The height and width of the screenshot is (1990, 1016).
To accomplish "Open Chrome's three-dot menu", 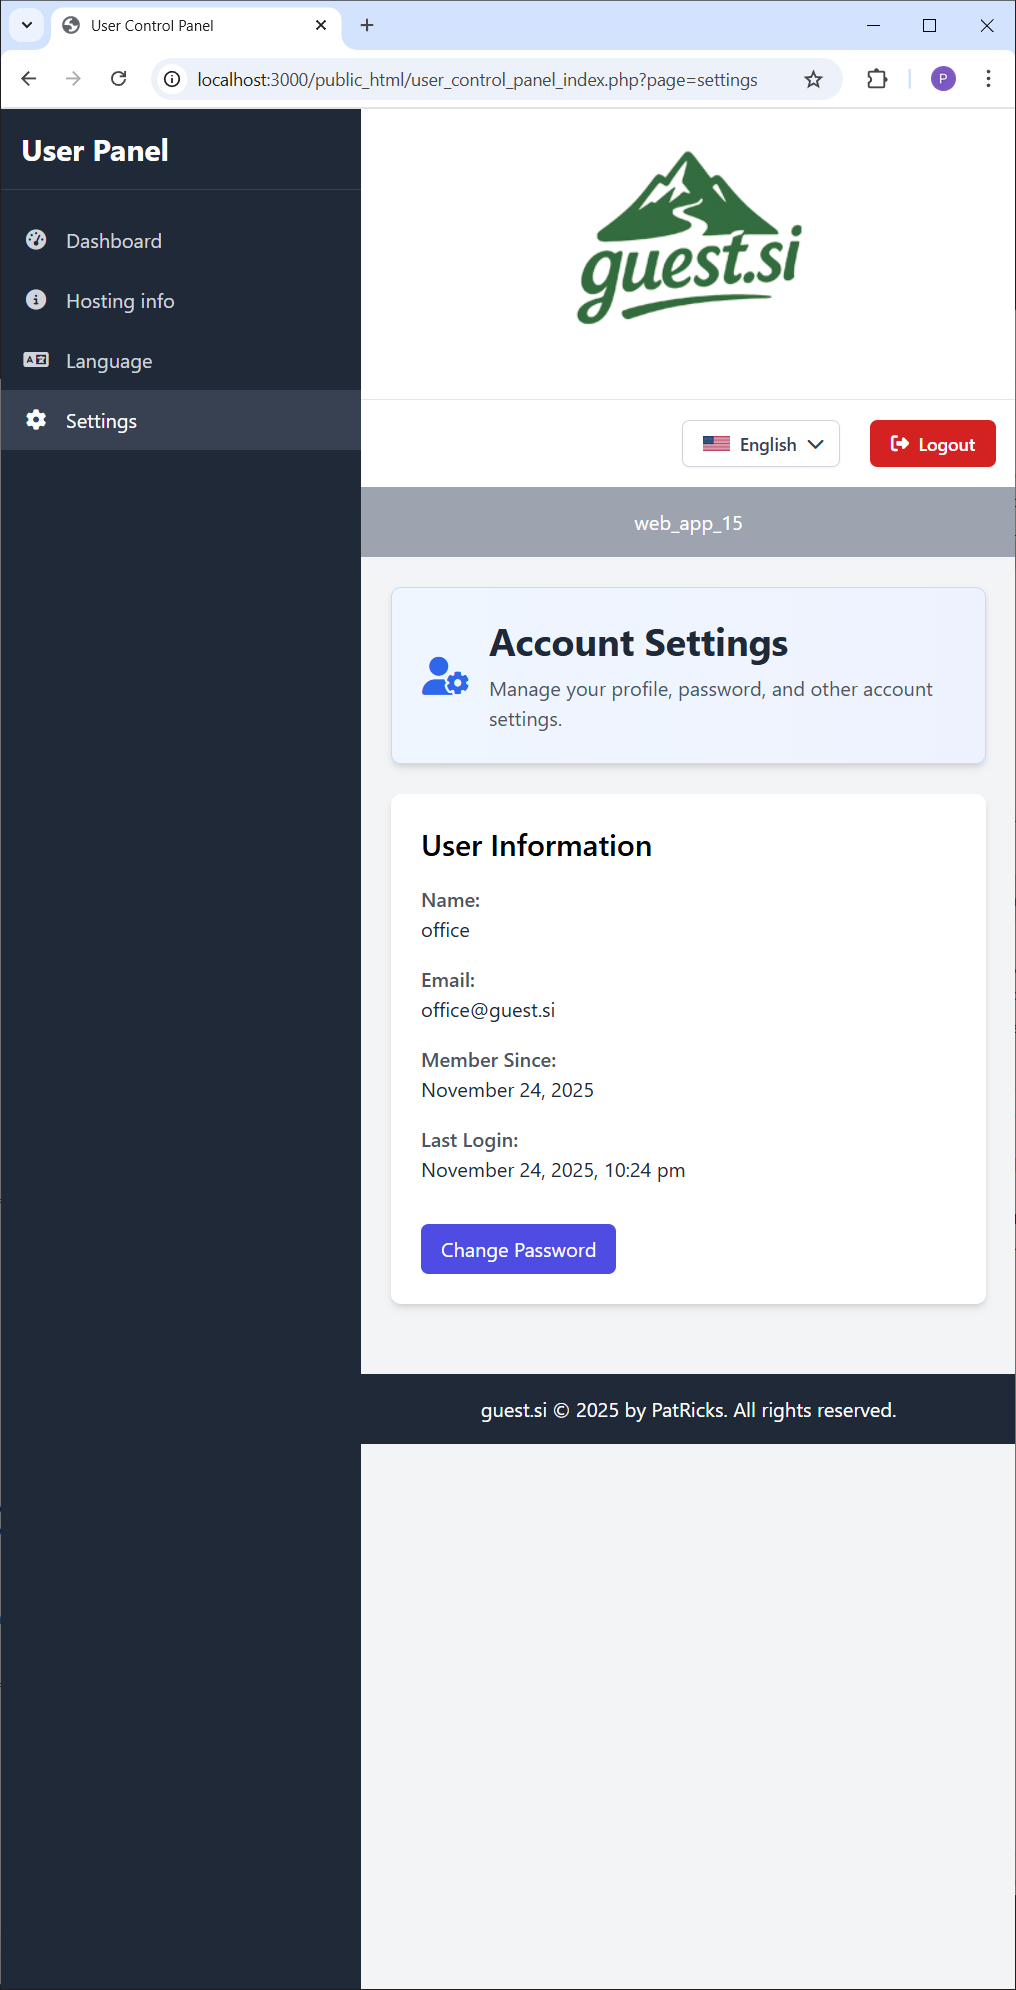I will click(988, 79).
